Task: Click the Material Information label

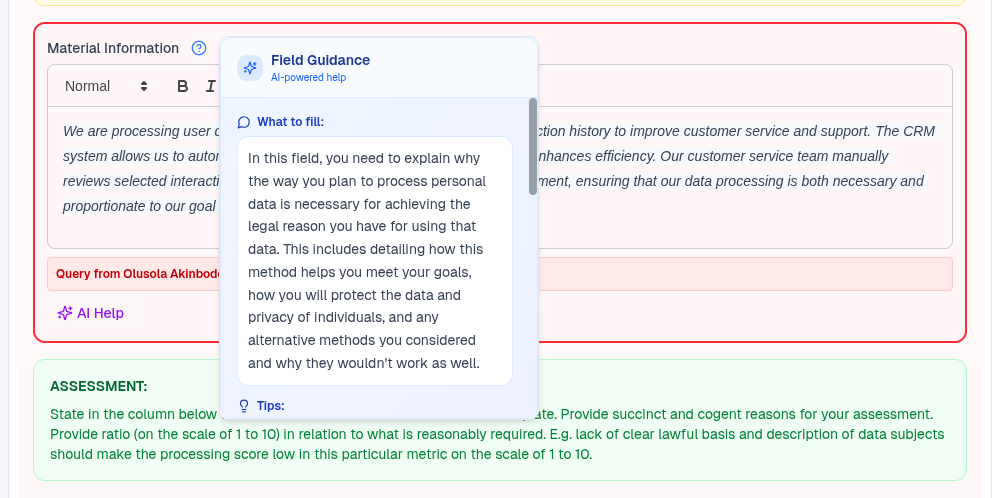Action: (113, 48)
